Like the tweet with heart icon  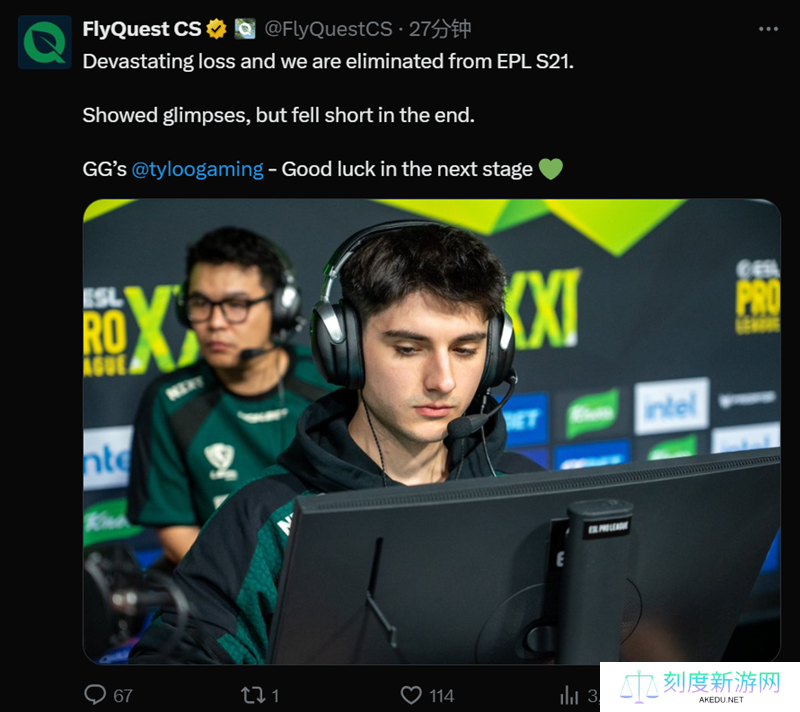(411, 695)
